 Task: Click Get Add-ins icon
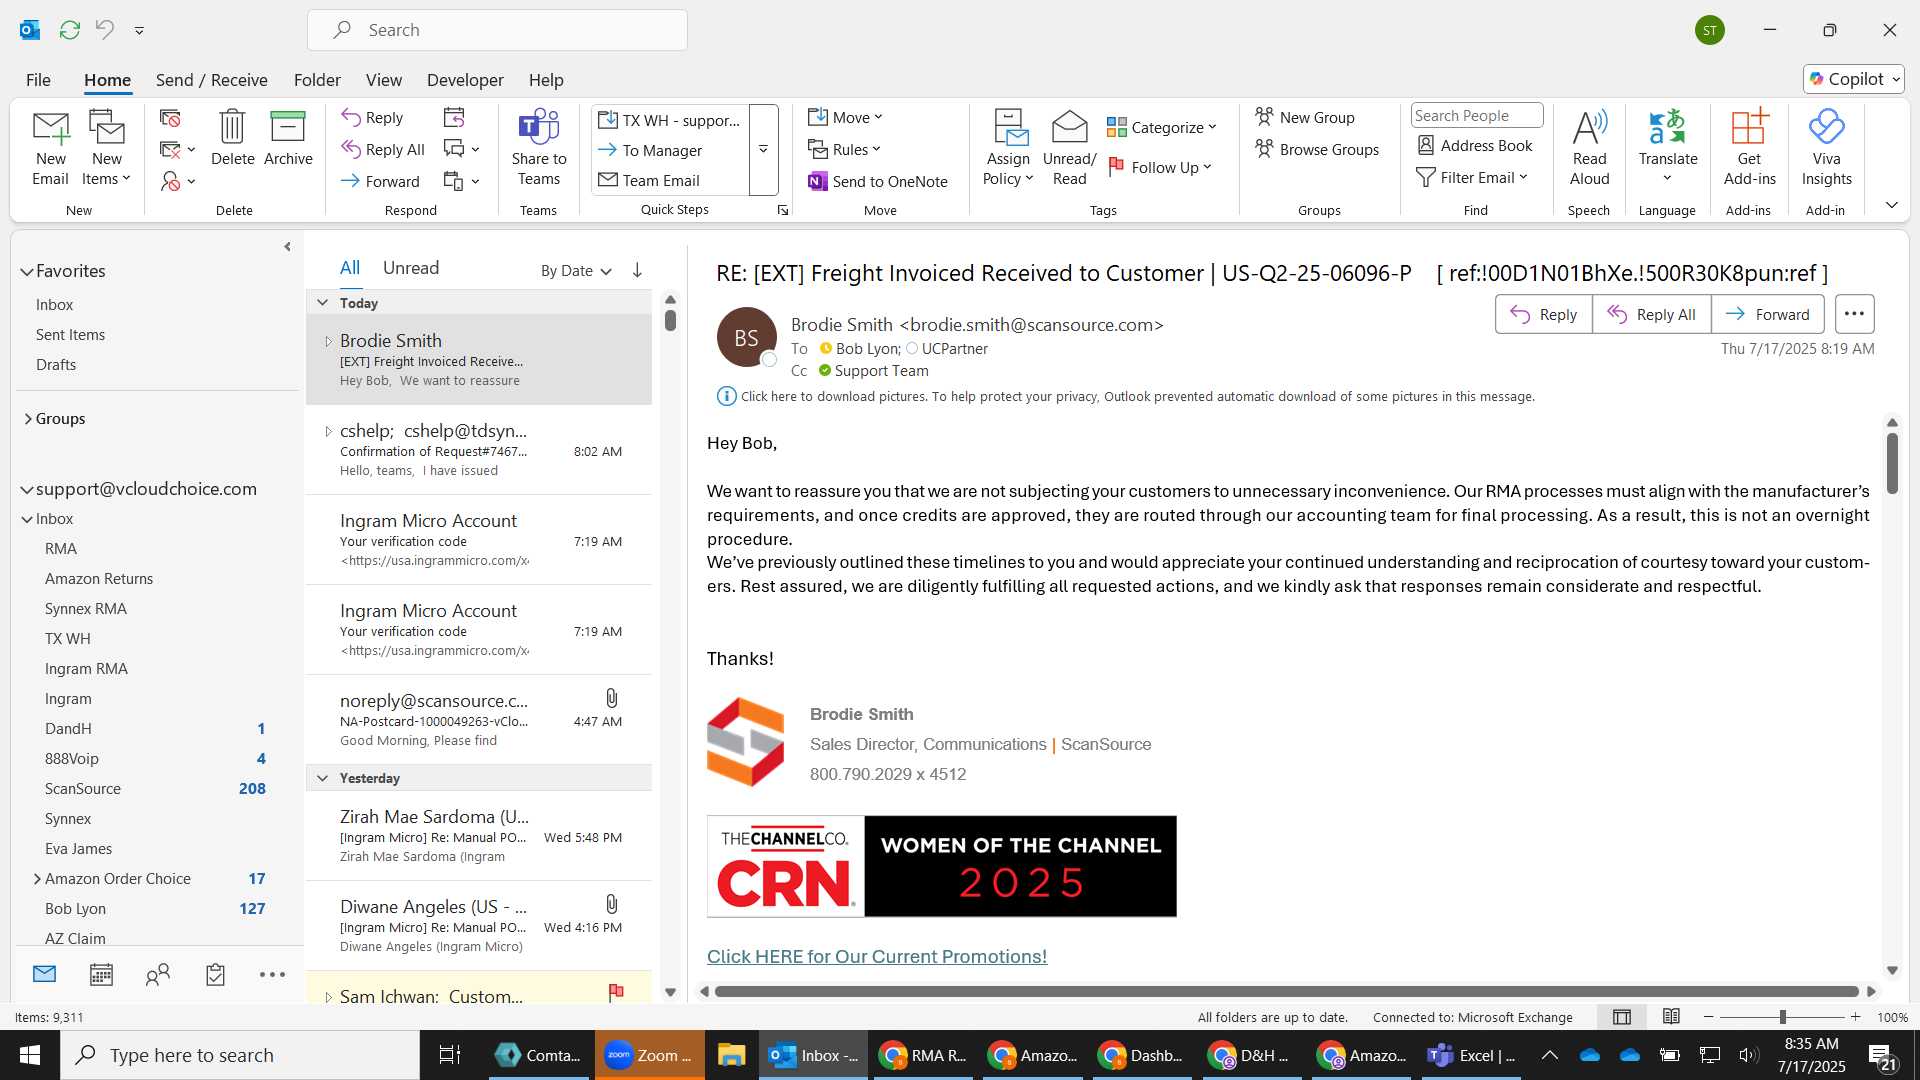[x=1749, y=127]
